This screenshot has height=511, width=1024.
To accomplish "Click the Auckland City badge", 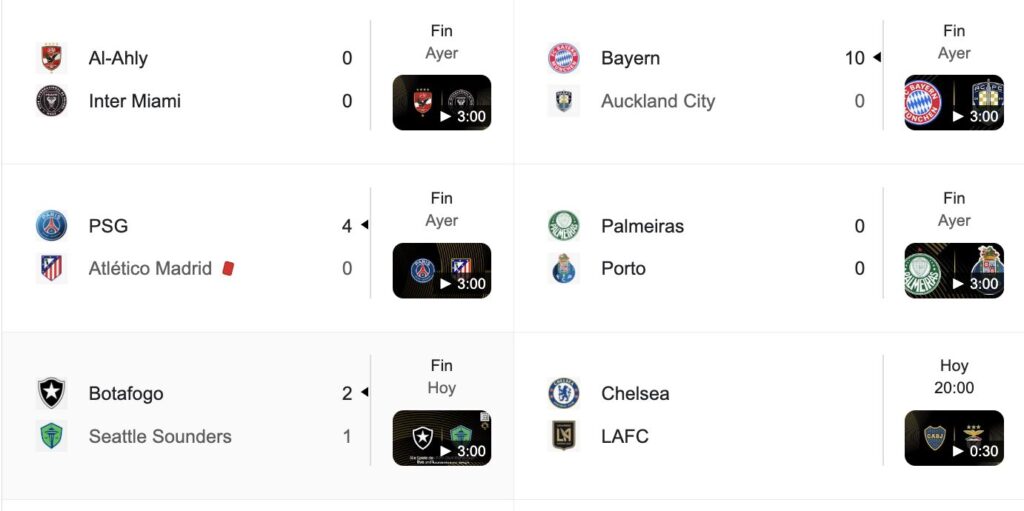I will tap(564, 101).
